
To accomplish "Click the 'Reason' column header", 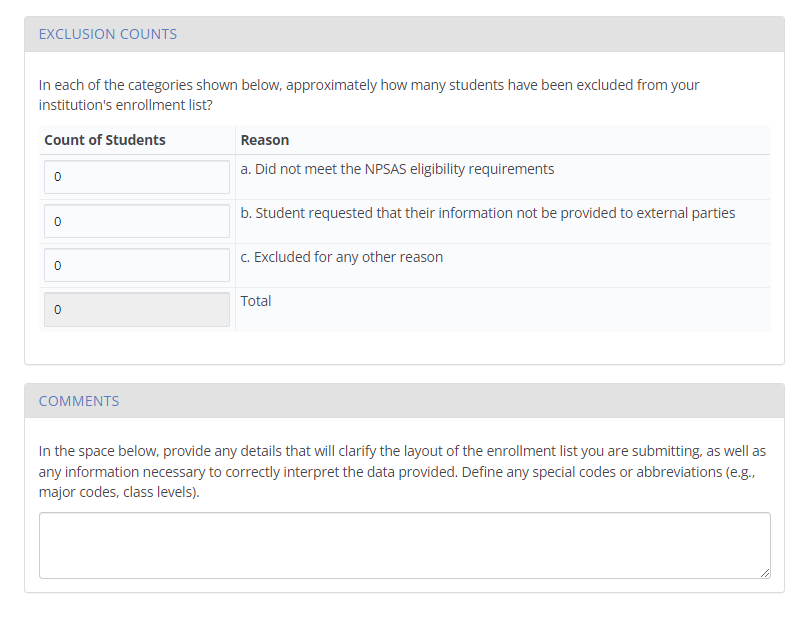I will [x=265, y=140].
